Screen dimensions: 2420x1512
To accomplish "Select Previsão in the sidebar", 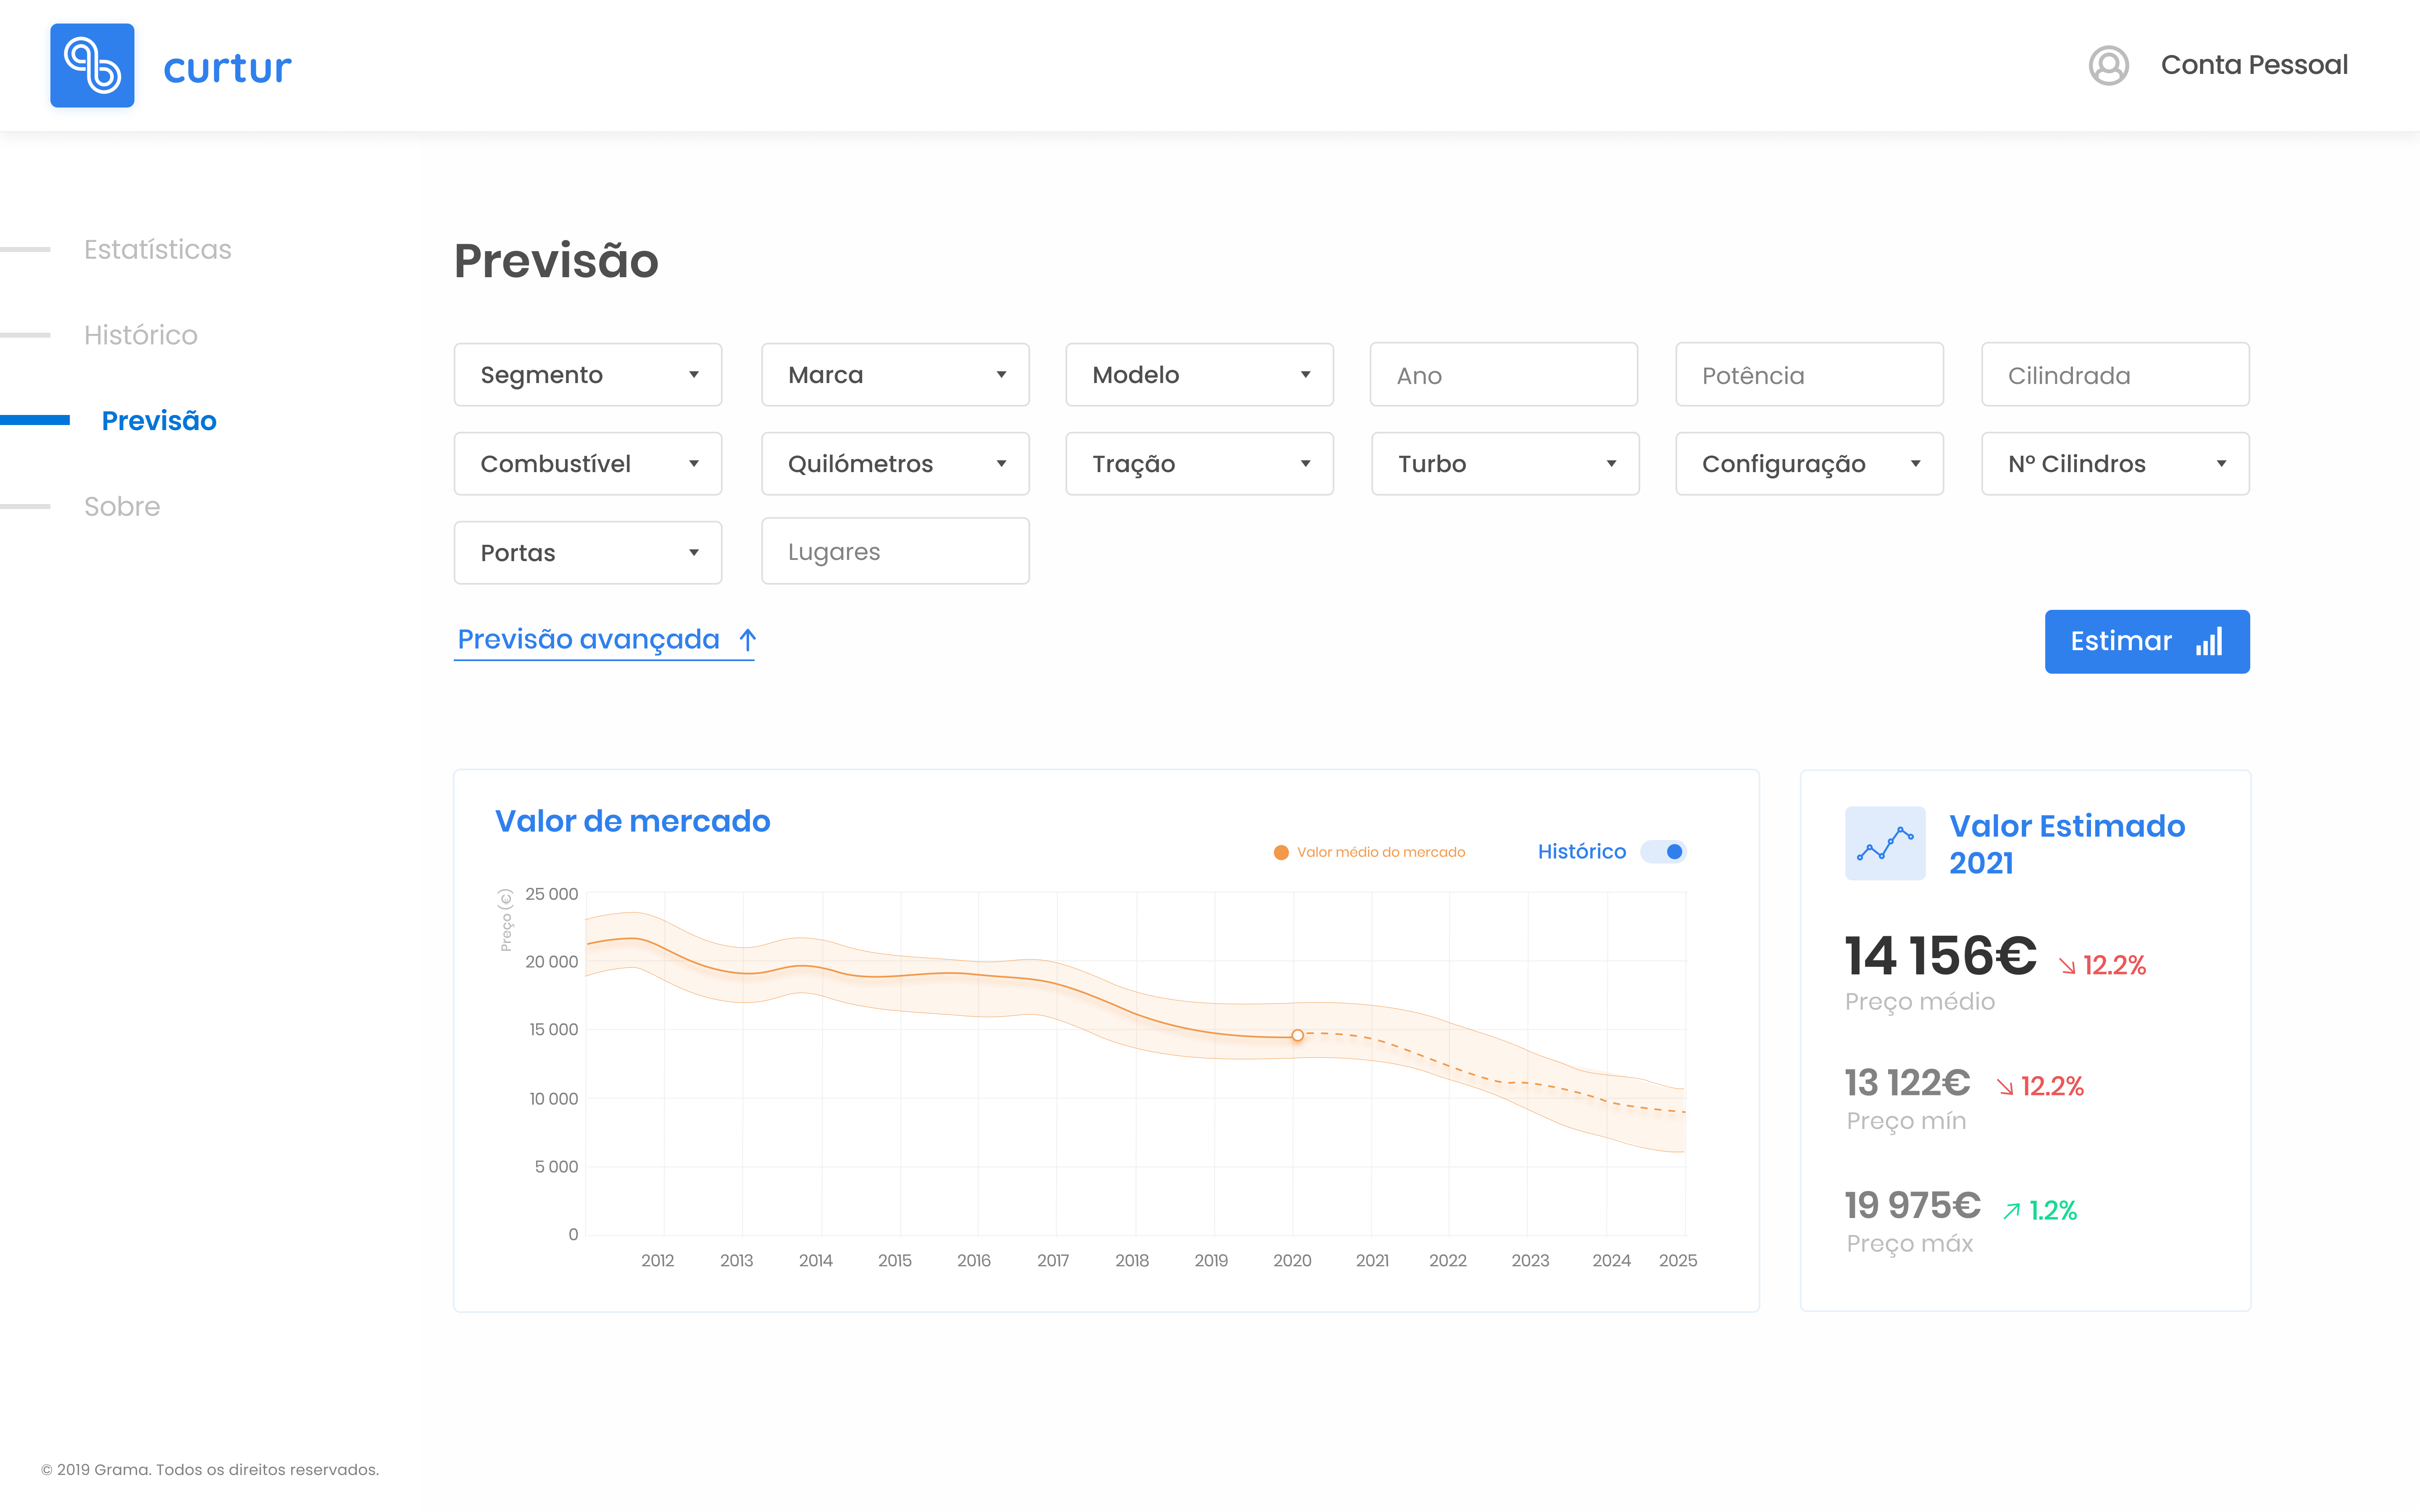I will pyautogui.click(x=159, y=421).
